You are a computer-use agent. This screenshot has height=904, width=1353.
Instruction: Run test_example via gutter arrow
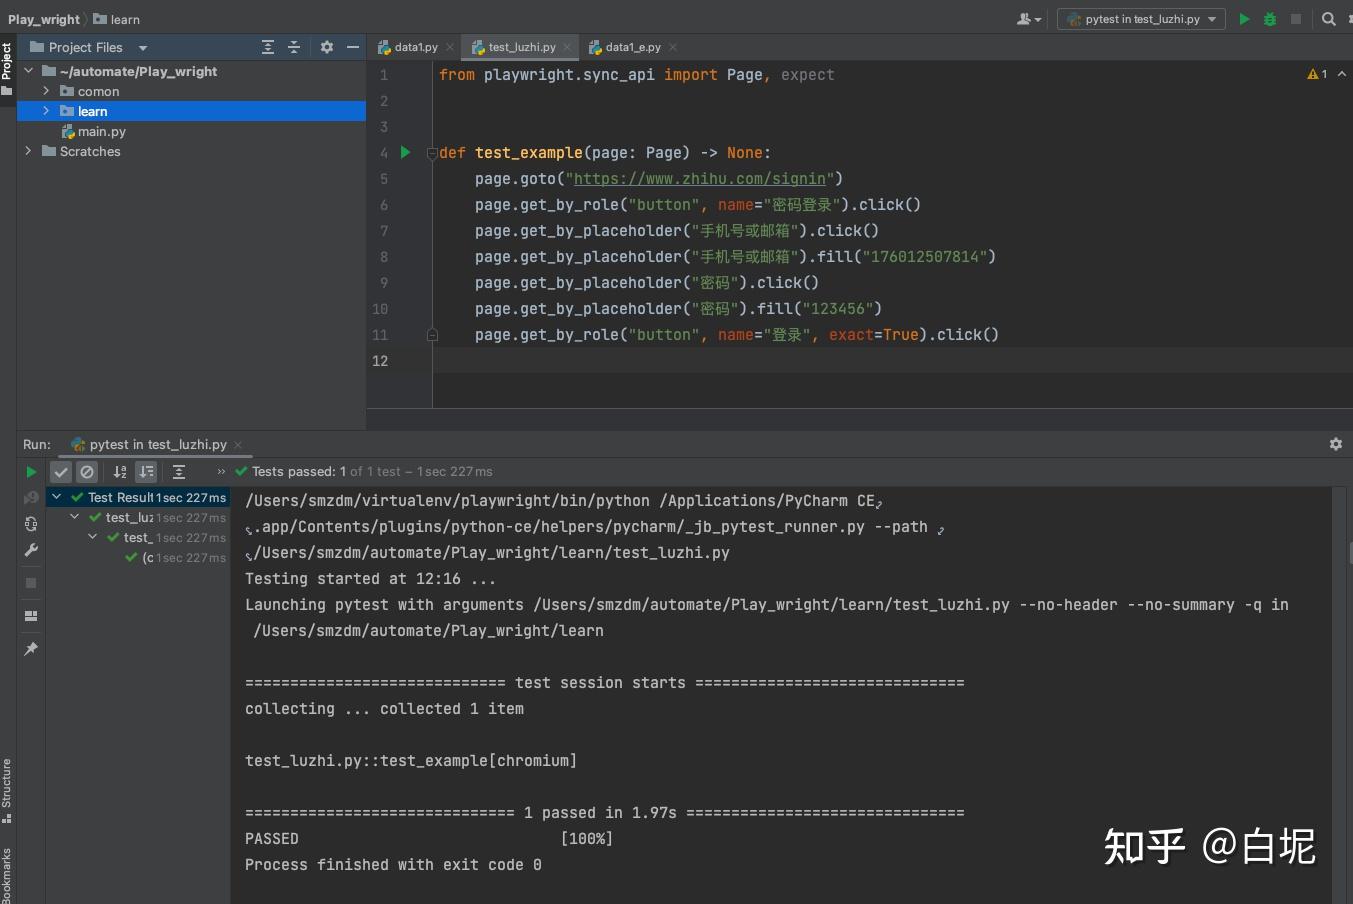(405, 152)
